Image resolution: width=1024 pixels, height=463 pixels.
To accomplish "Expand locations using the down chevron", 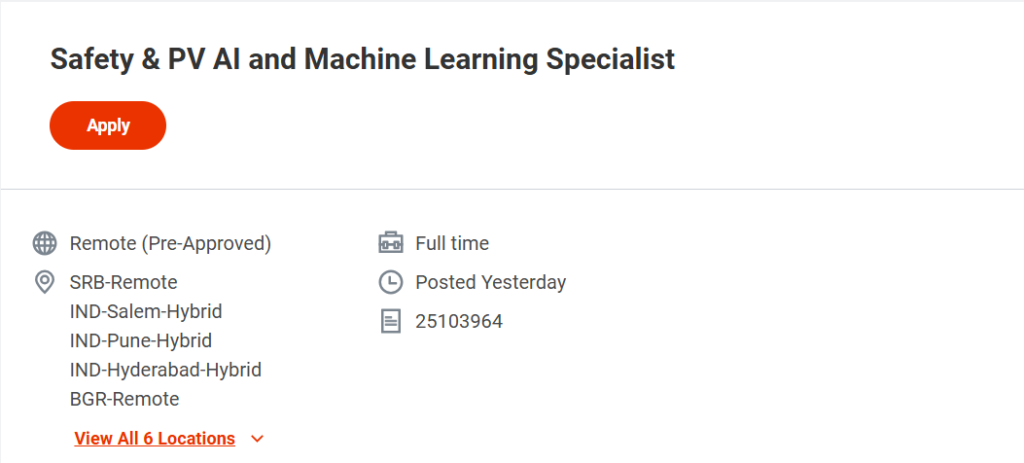I will point(257,438).
